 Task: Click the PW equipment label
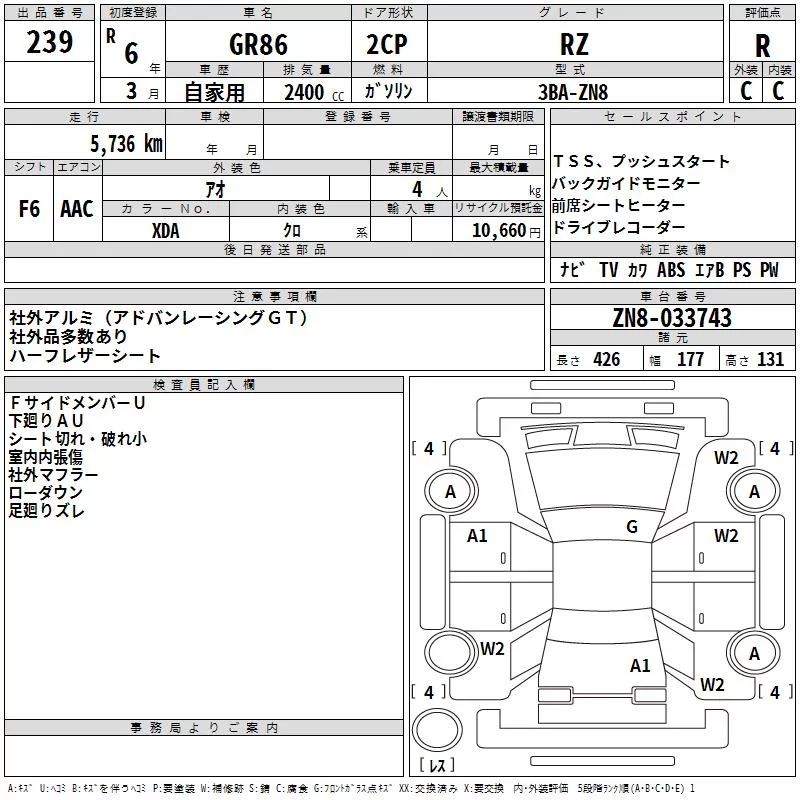pyautogui.click(x=768, y=270)
